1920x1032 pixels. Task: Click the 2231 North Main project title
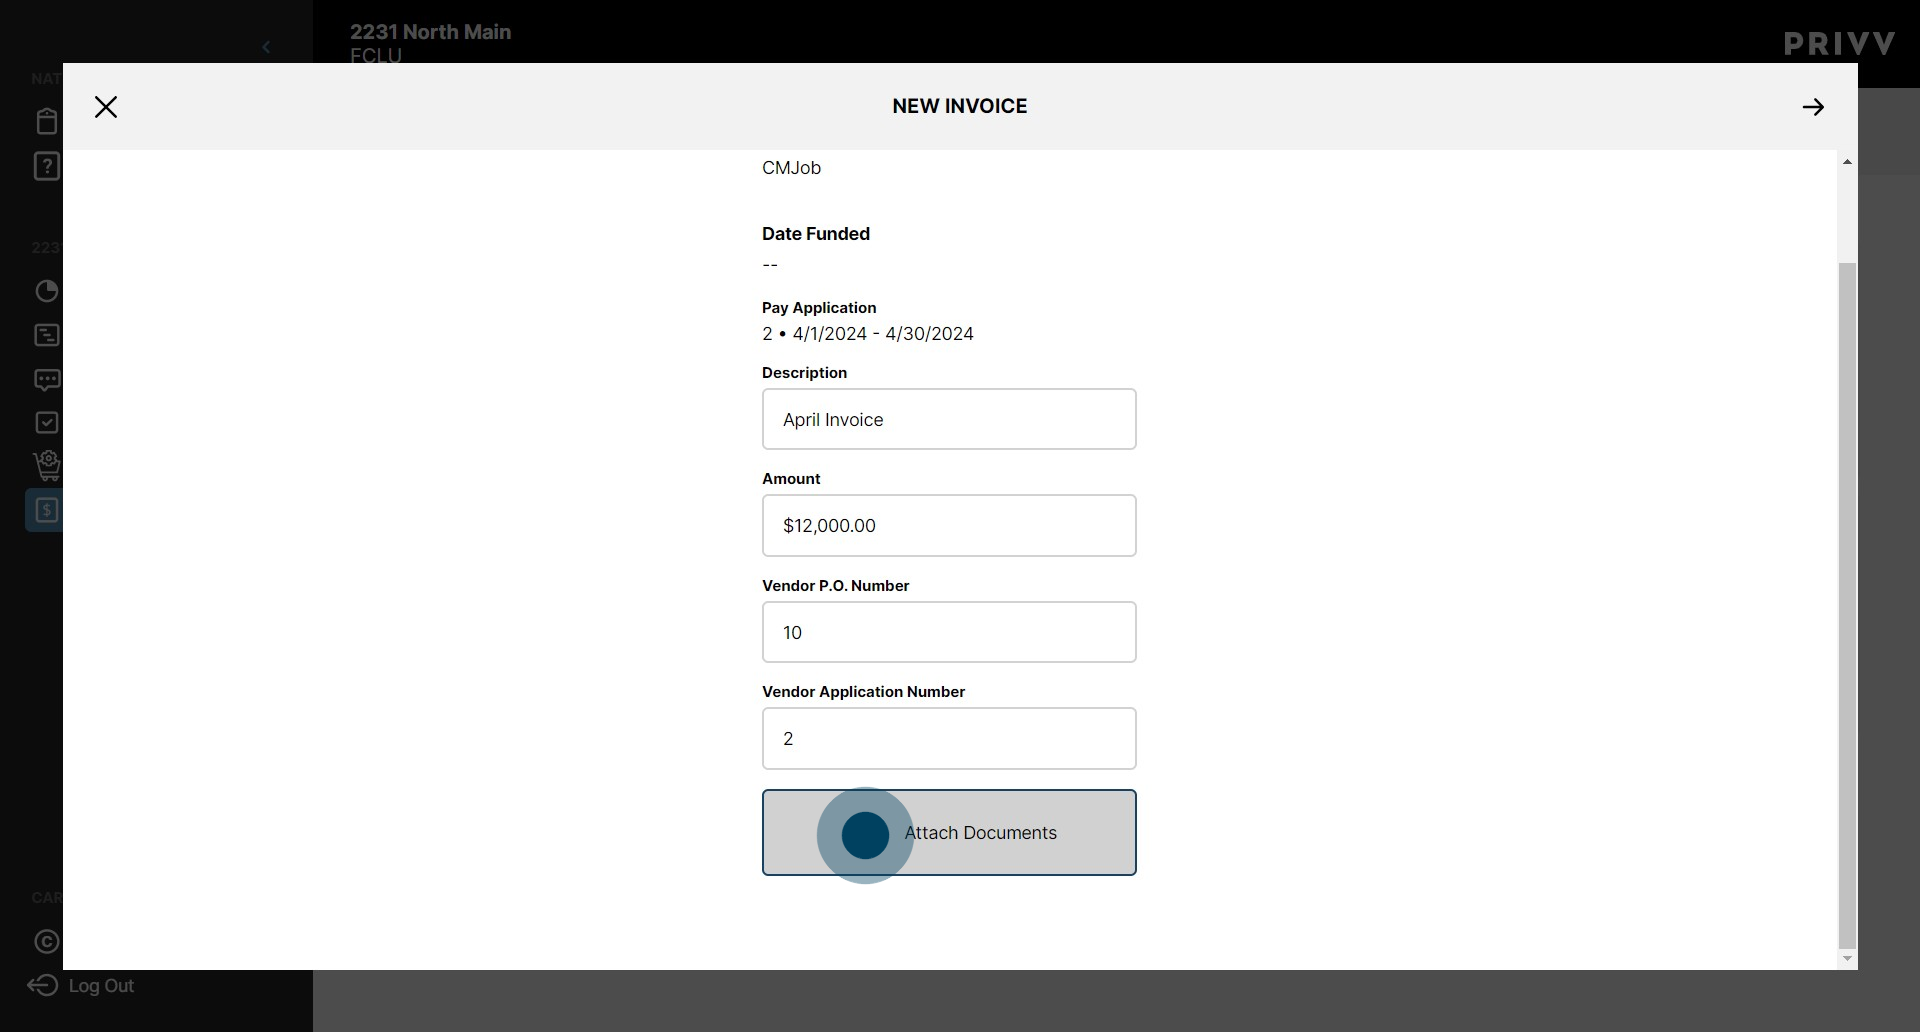pos(431,32)
